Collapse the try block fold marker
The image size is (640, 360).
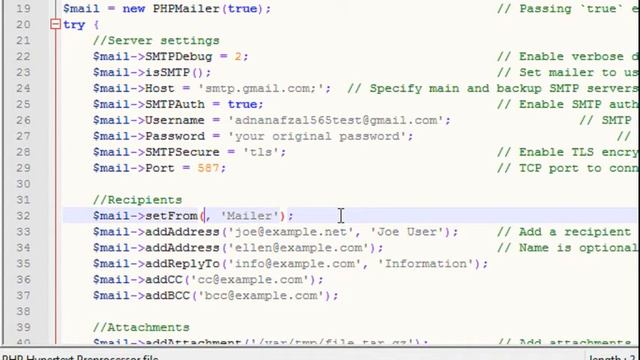click(56, 24)
